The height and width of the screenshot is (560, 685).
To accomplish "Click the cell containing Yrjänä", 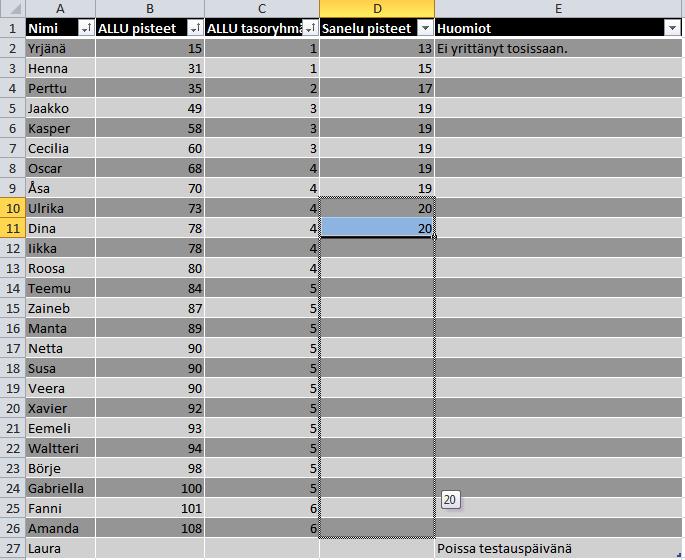I will click(60, 48).
